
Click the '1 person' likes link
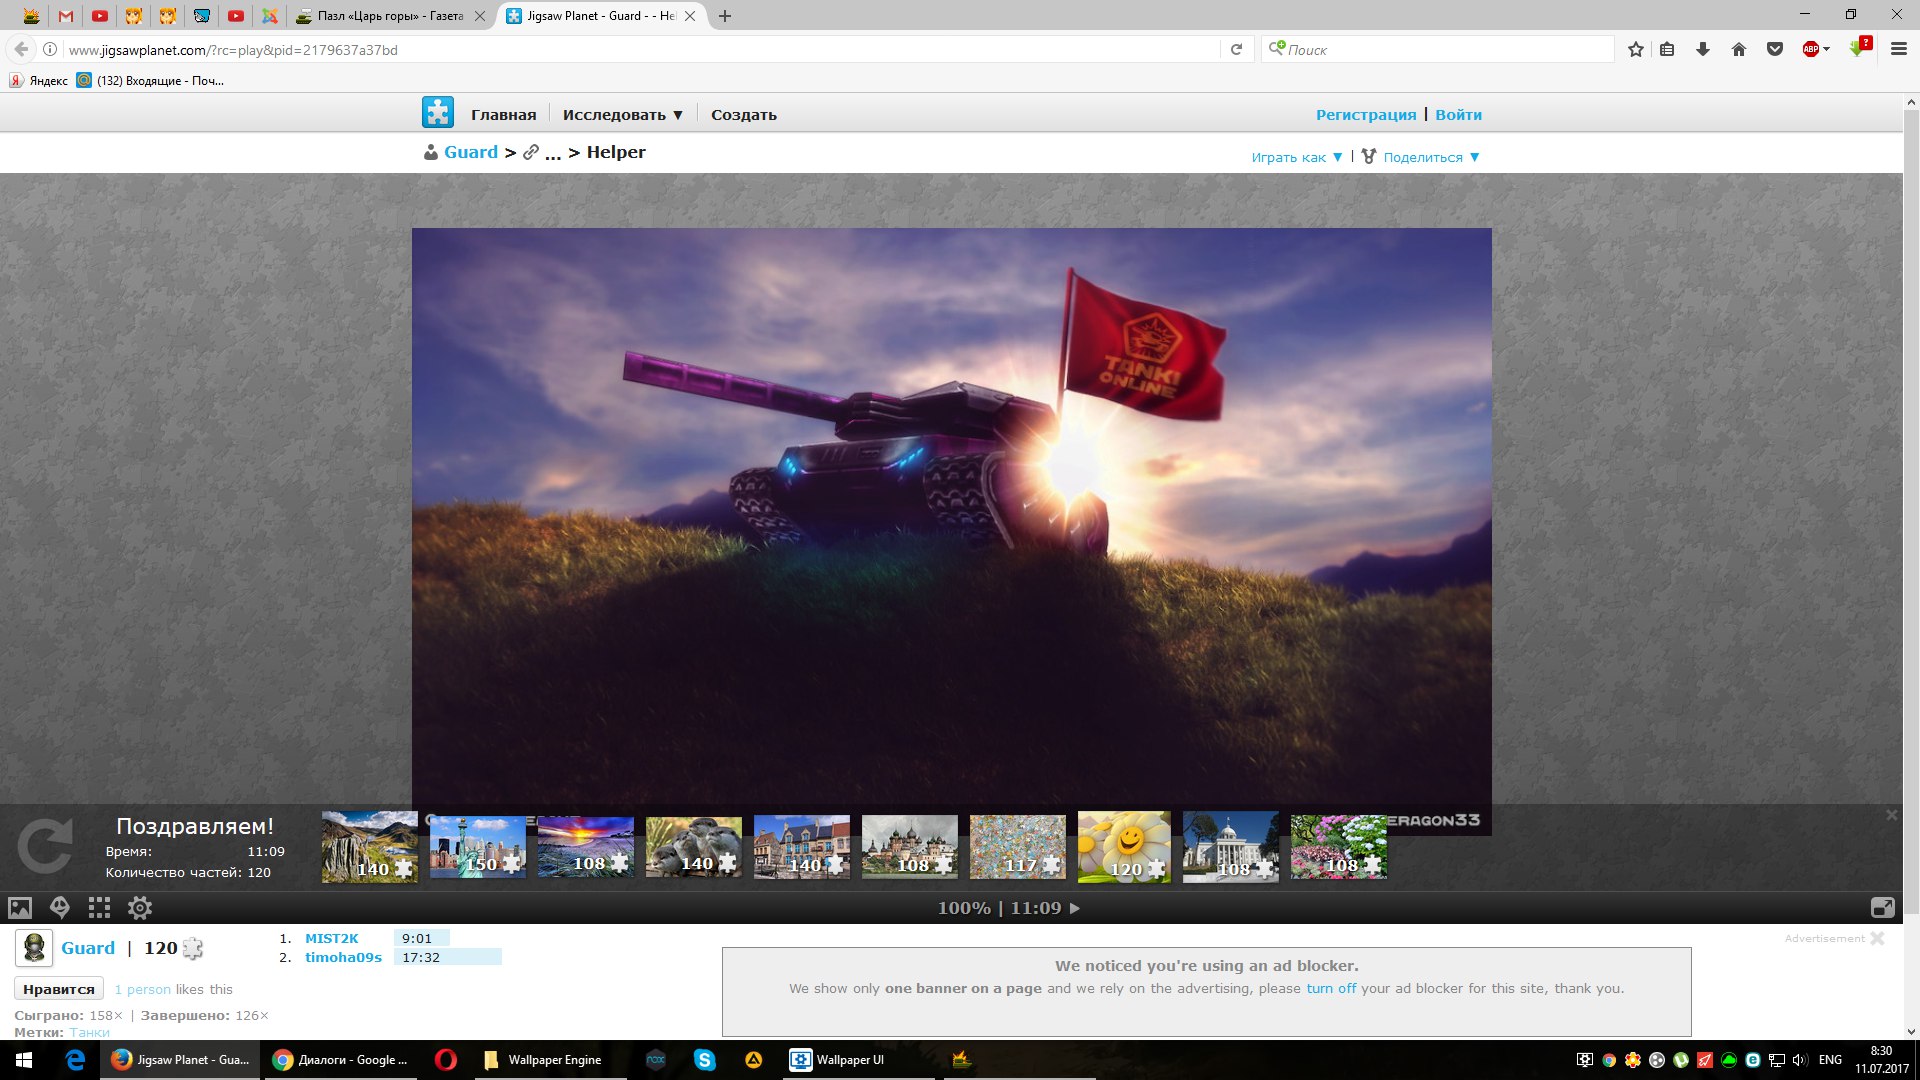(142, 989)
